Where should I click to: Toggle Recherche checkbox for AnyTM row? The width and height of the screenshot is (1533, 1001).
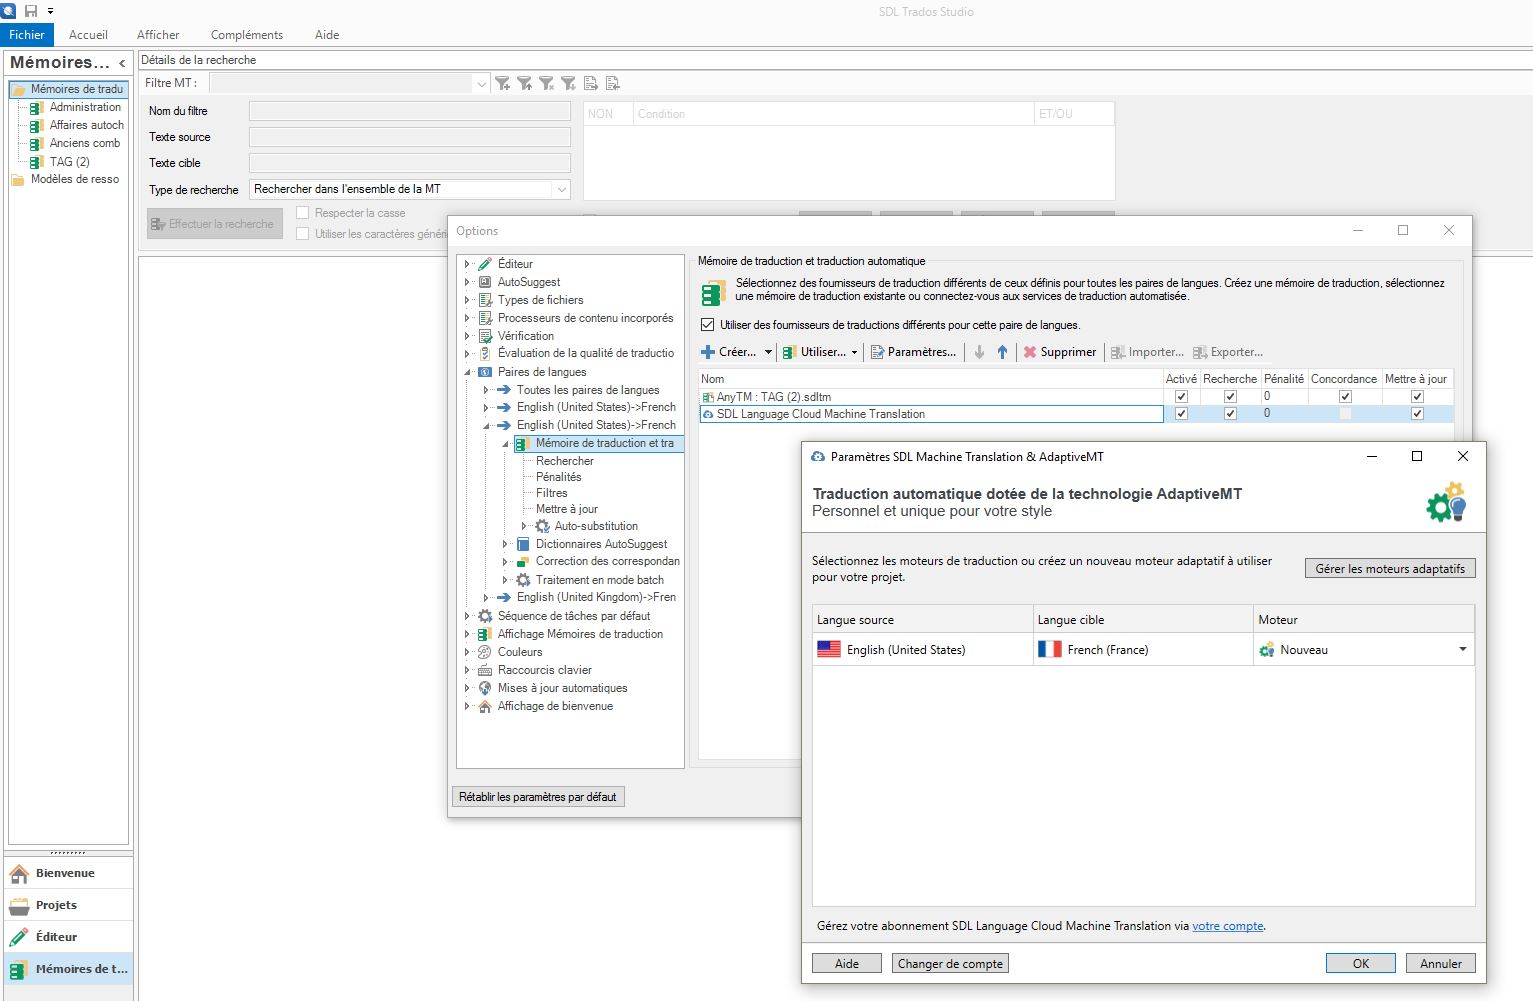[x=1230, y=397]
